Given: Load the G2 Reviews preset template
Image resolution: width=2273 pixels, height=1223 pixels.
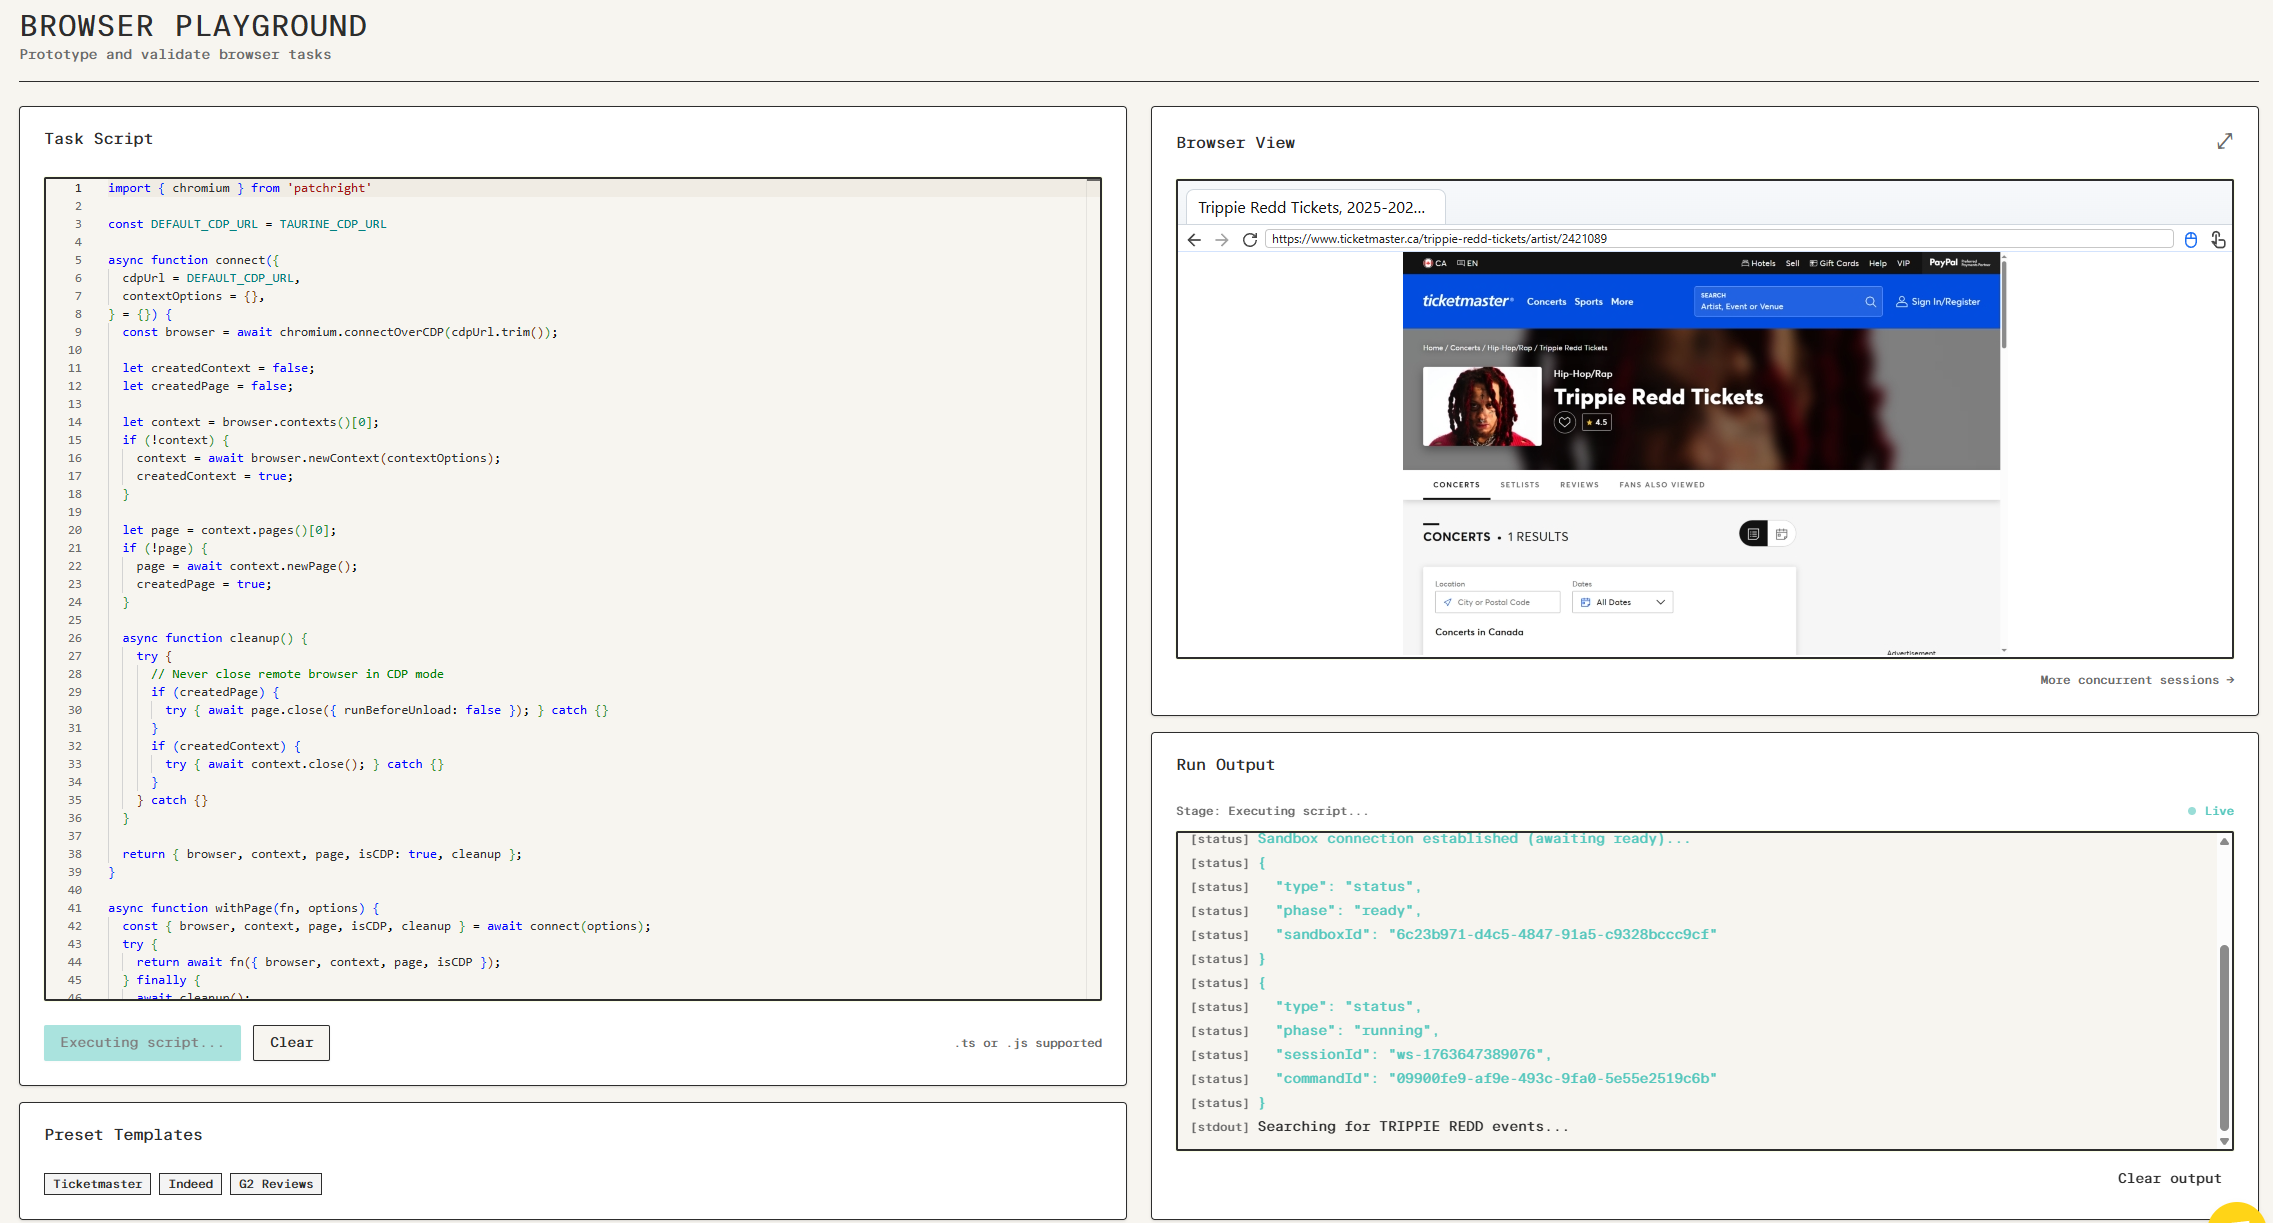Looking at the screenshot, I should coord(276,1183).
